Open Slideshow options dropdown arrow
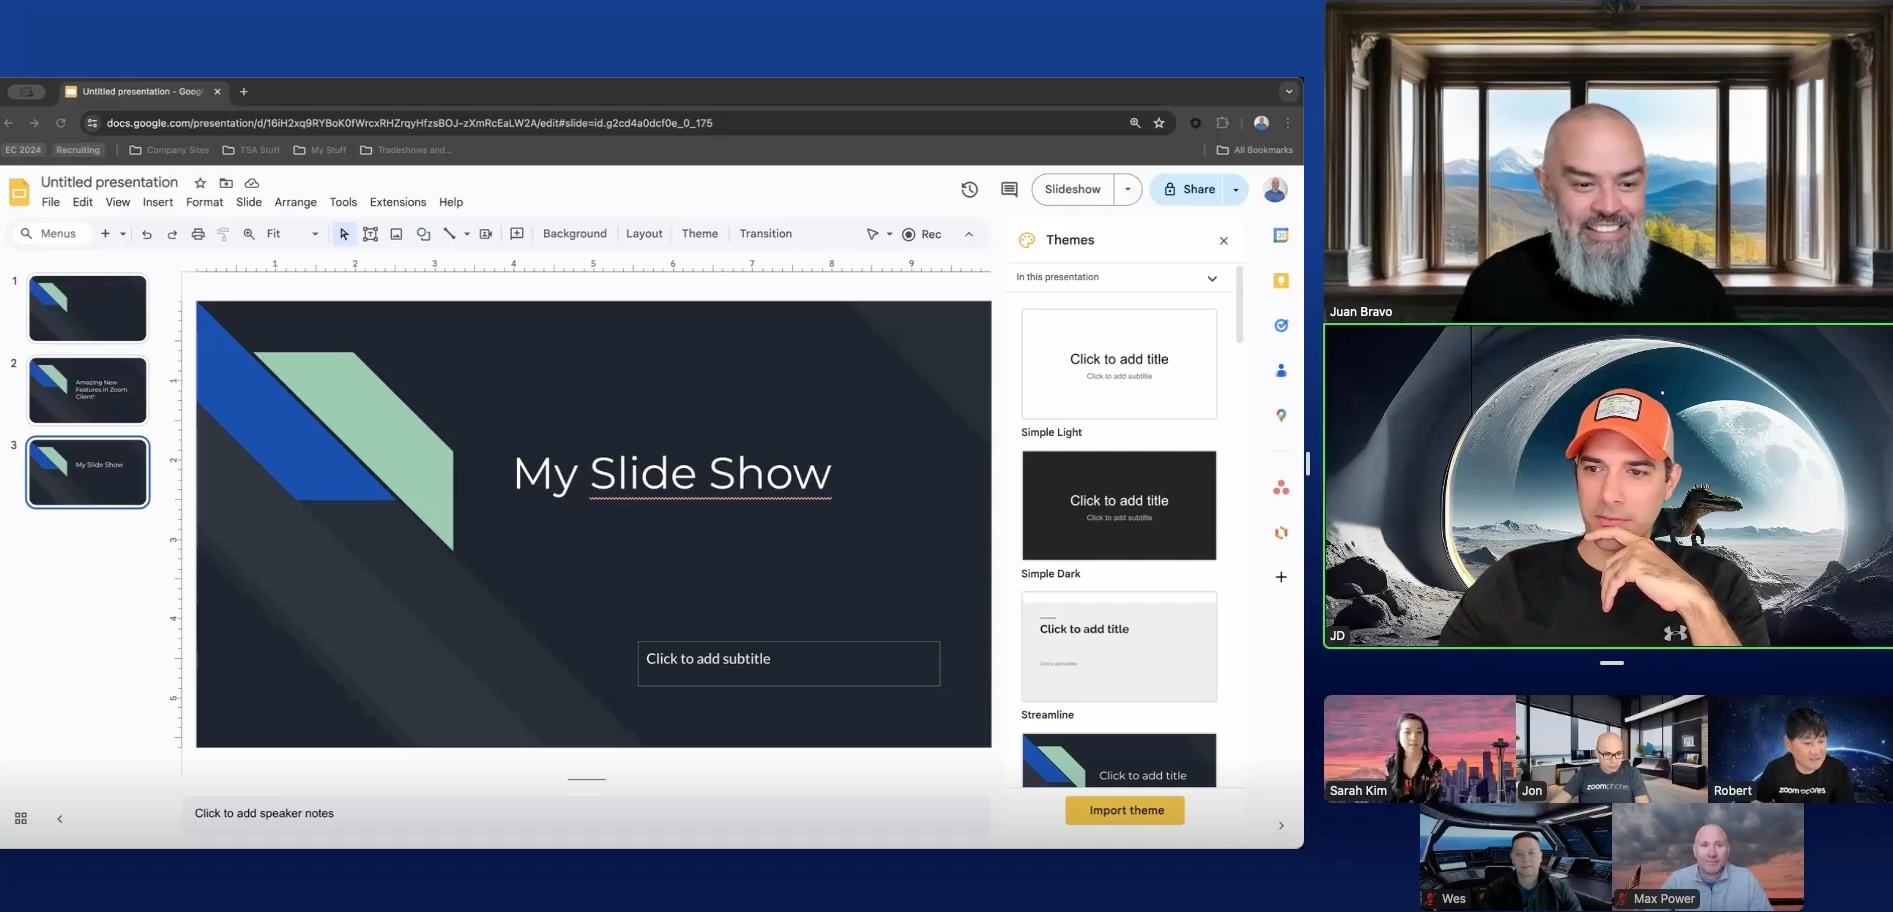 [x=1128, y=189]
